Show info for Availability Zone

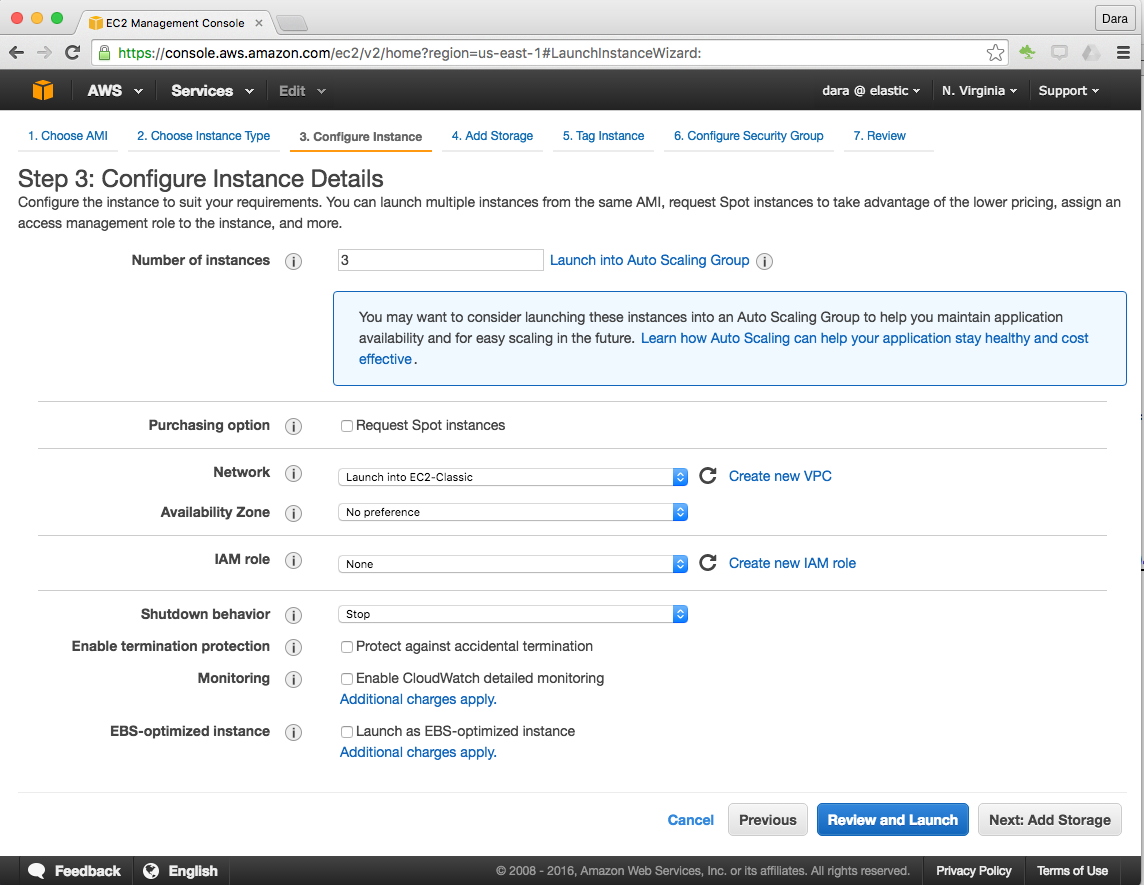point(293,514)
